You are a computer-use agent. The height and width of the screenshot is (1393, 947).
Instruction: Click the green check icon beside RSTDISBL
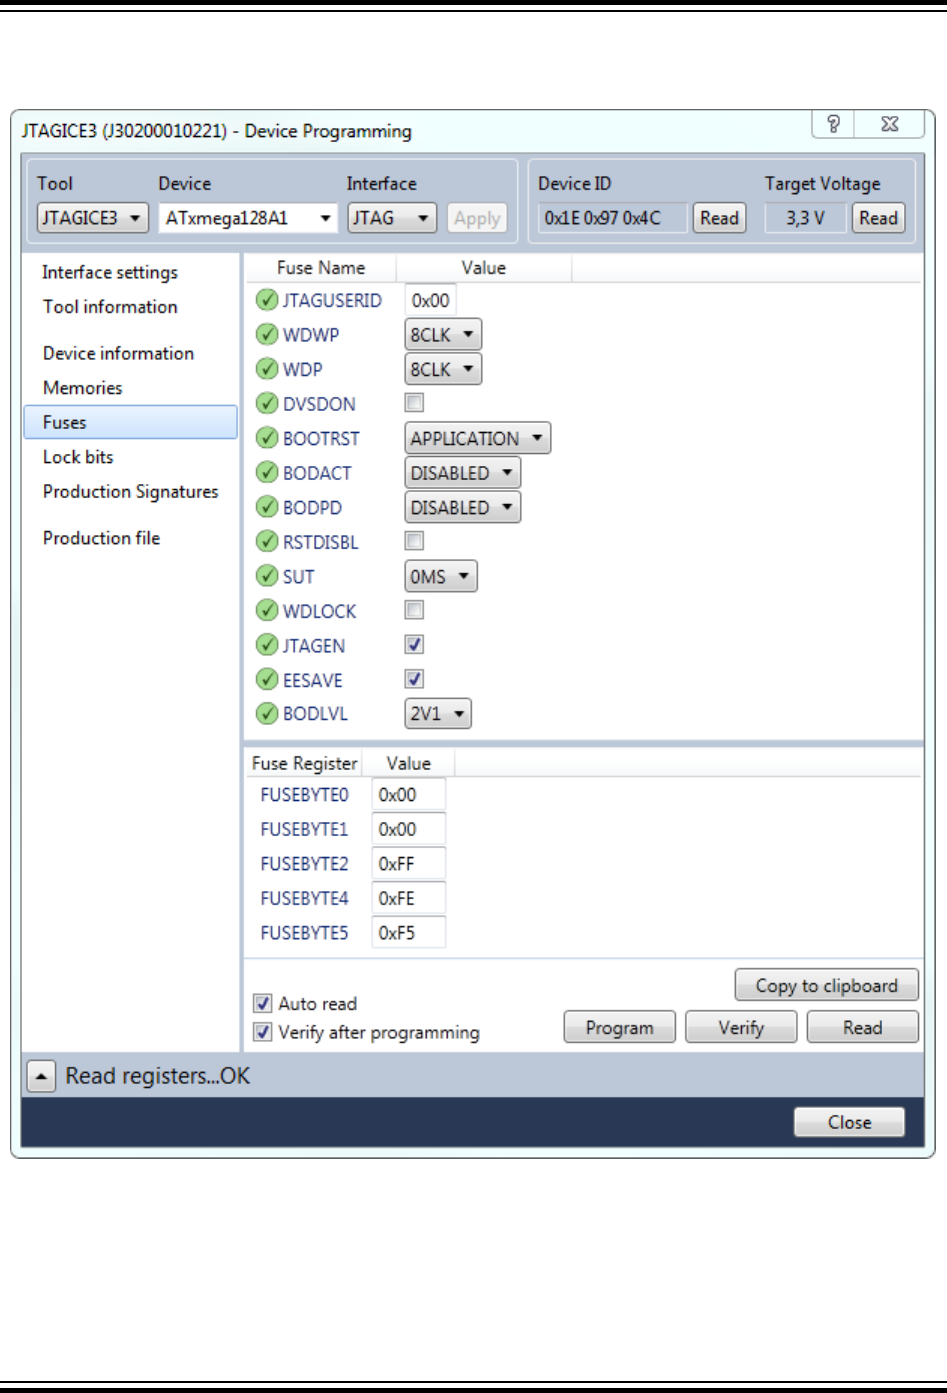tap(267, 541)
